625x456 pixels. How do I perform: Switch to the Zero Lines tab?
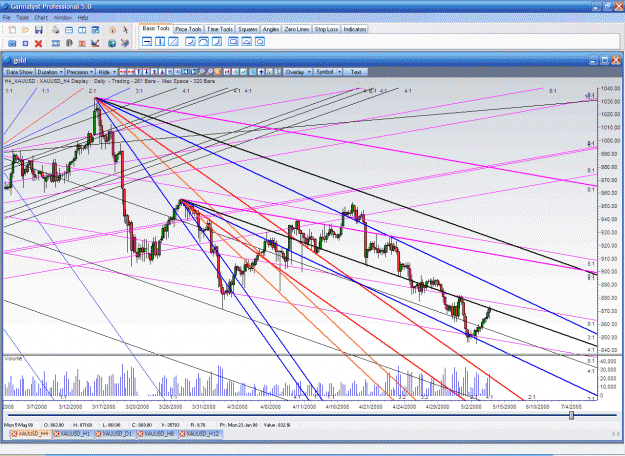(297, 29)
